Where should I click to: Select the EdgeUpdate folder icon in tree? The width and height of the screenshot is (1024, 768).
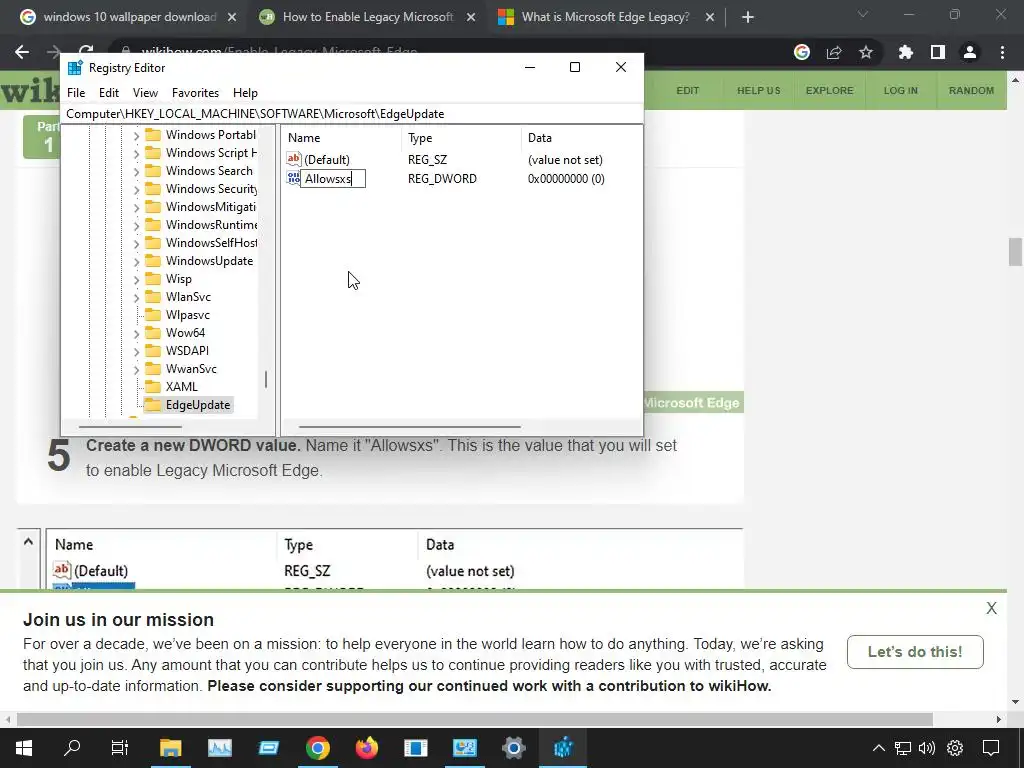coord(153,405)
